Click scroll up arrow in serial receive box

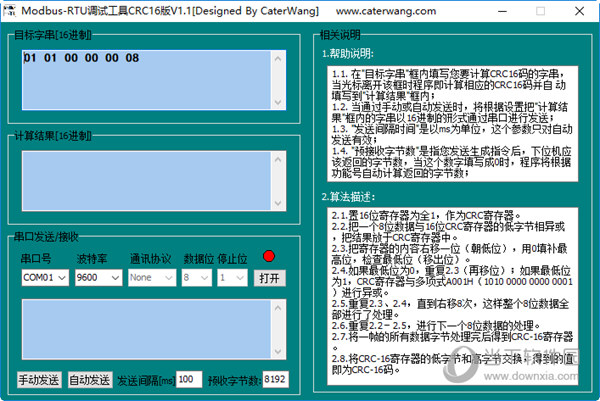278,308
